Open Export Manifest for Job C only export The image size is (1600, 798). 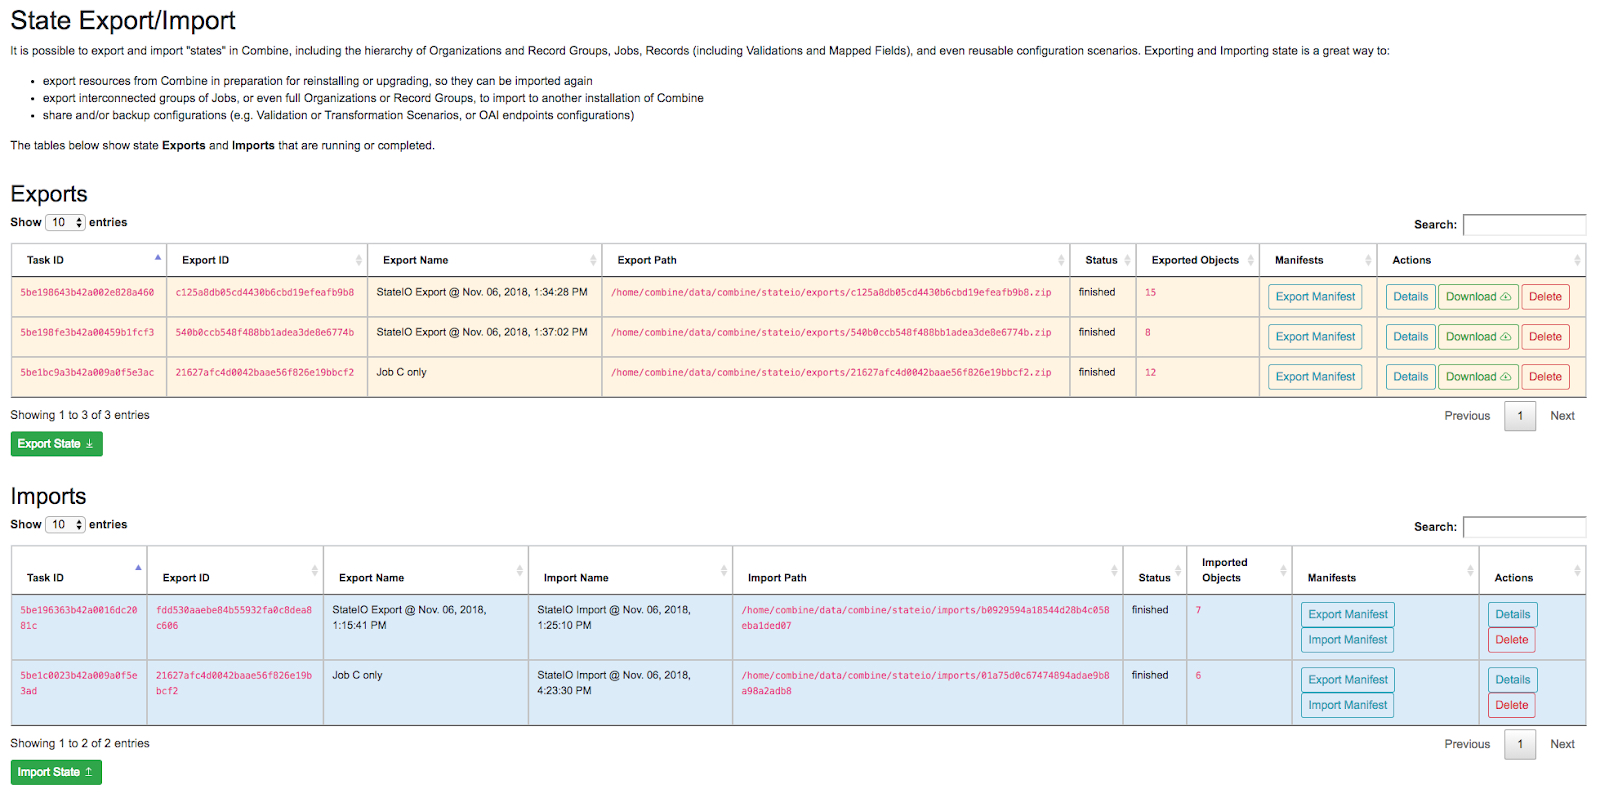click(1315, 377)
